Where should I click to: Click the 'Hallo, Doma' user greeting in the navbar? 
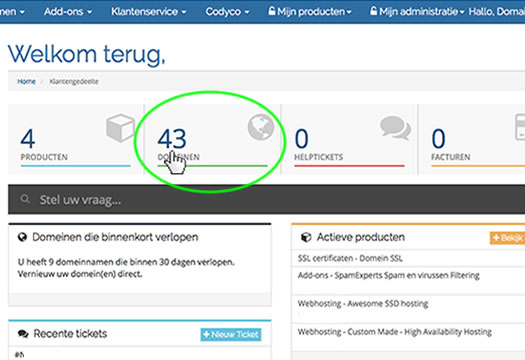pyautogui.click(x=497, y=12)
